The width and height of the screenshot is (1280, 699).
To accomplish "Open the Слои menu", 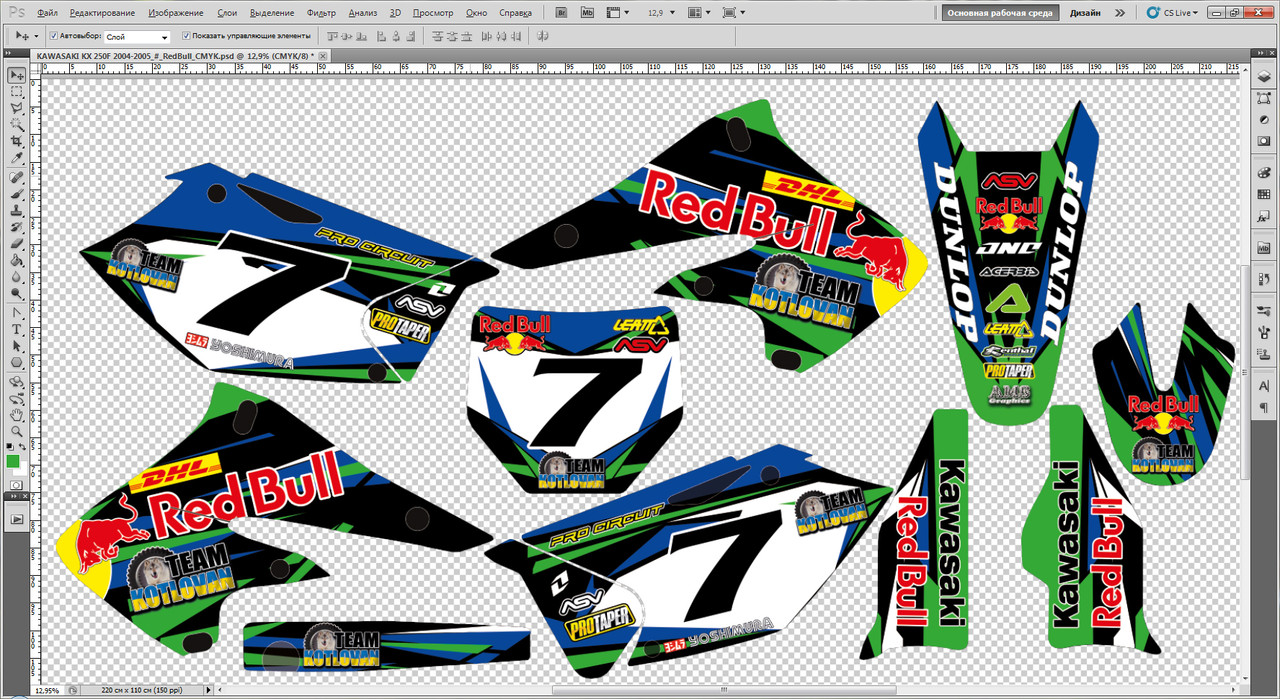I will (x=227, y=13).
